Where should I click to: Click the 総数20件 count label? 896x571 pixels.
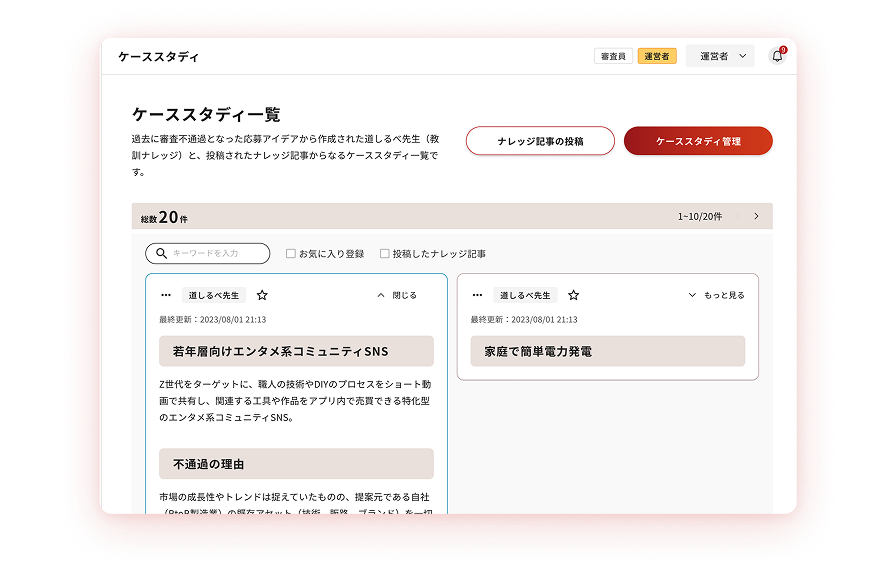[x=164, y=217]
